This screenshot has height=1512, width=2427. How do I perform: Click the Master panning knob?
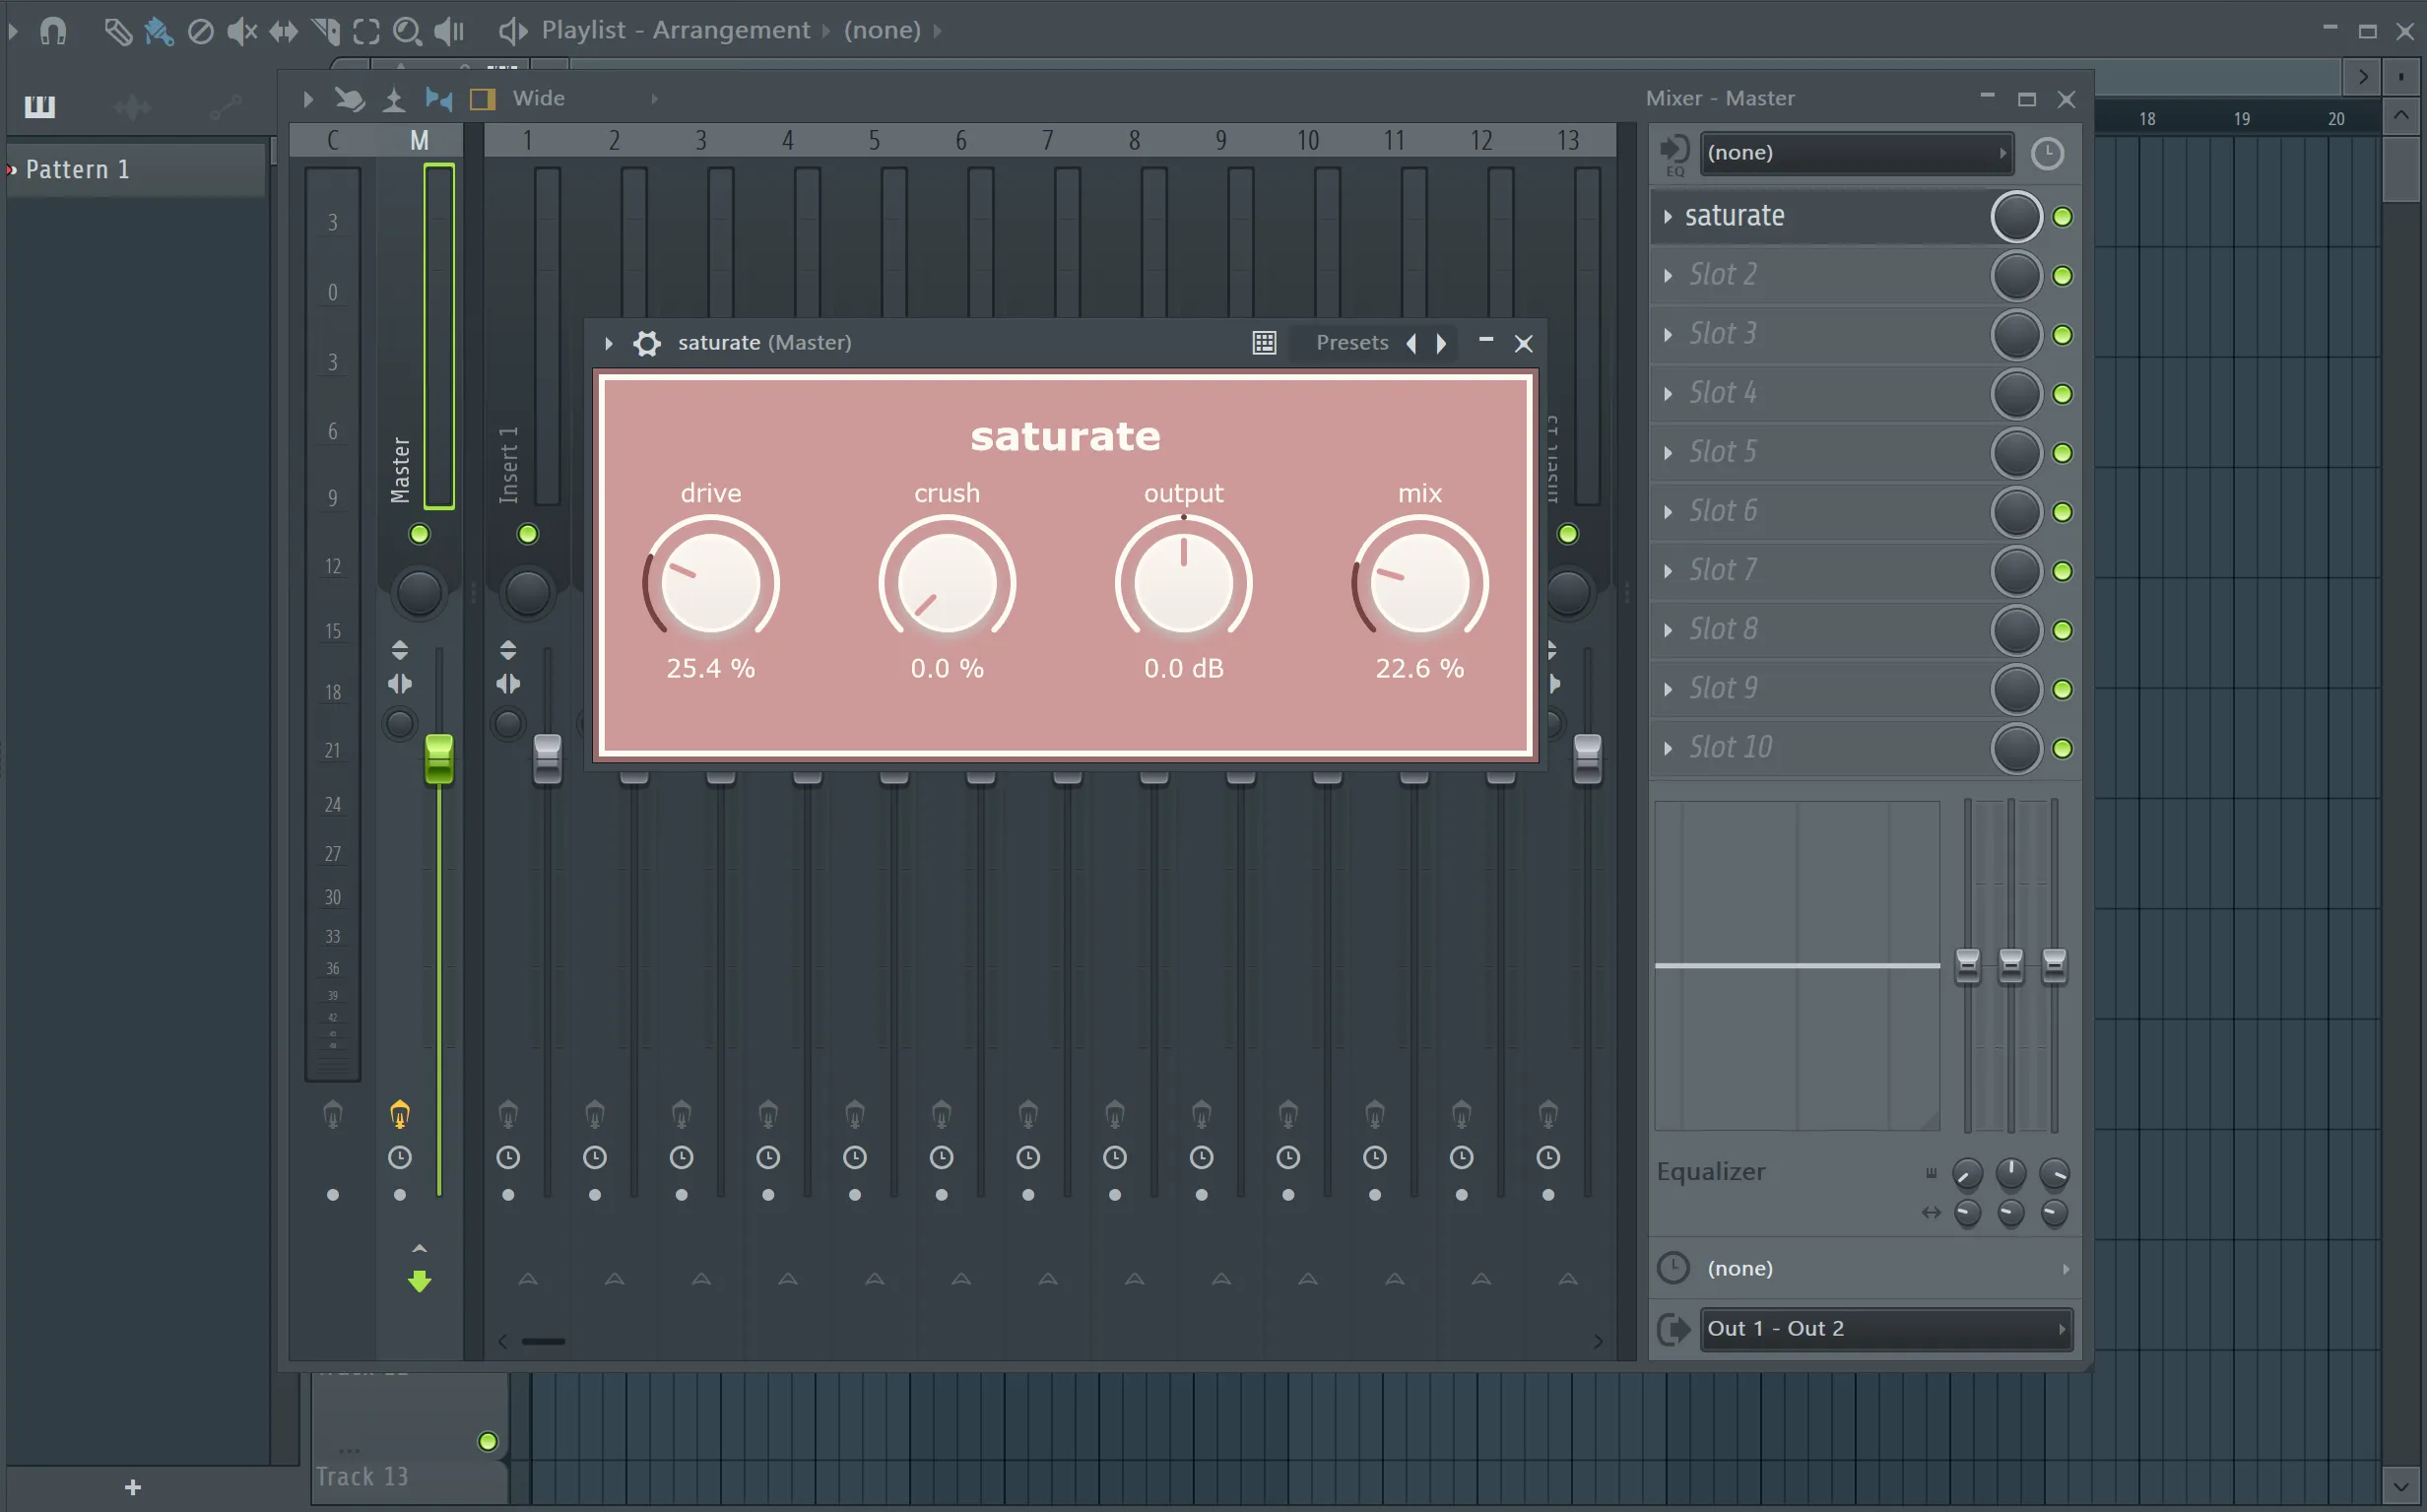[419, 593]
